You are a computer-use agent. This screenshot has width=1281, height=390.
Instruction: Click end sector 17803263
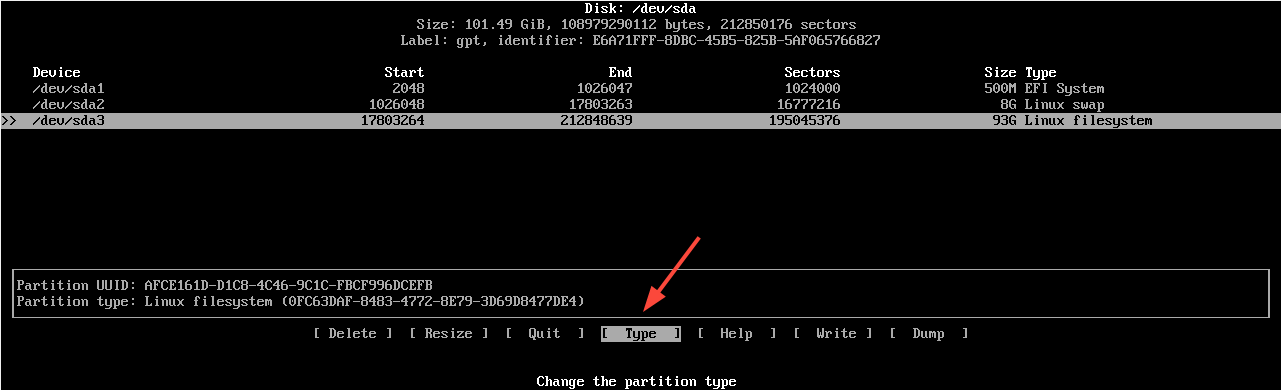click(x=600, y=105)
